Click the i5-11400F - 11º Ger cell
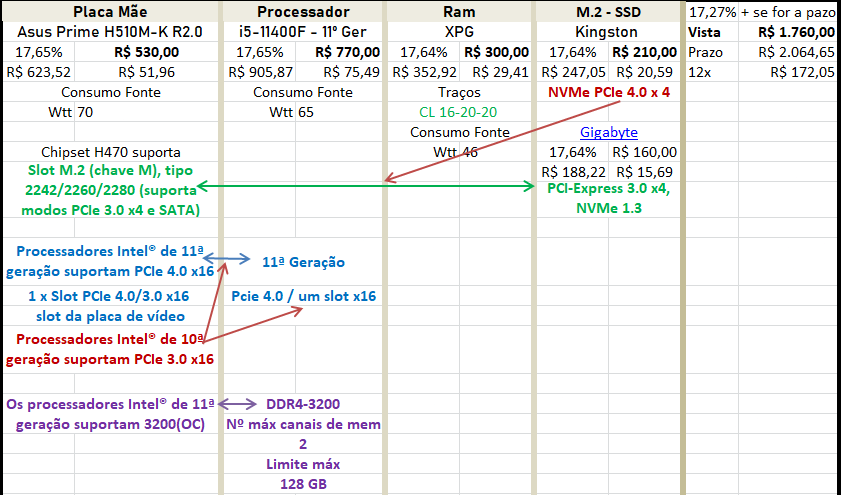 (x=303, y=32)
